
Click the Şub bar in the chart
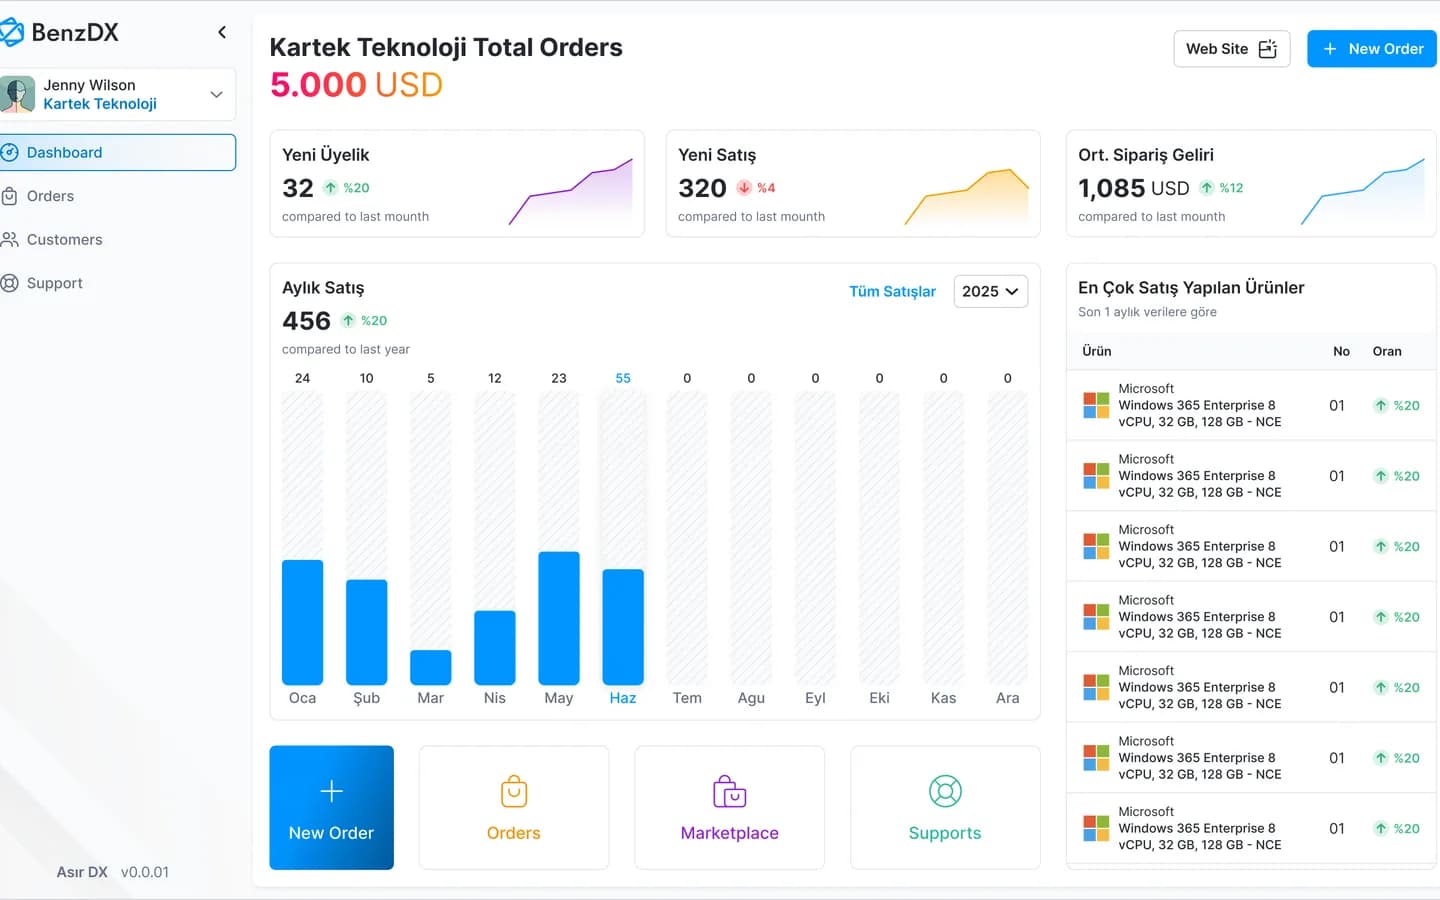click(x=367, y=632)
